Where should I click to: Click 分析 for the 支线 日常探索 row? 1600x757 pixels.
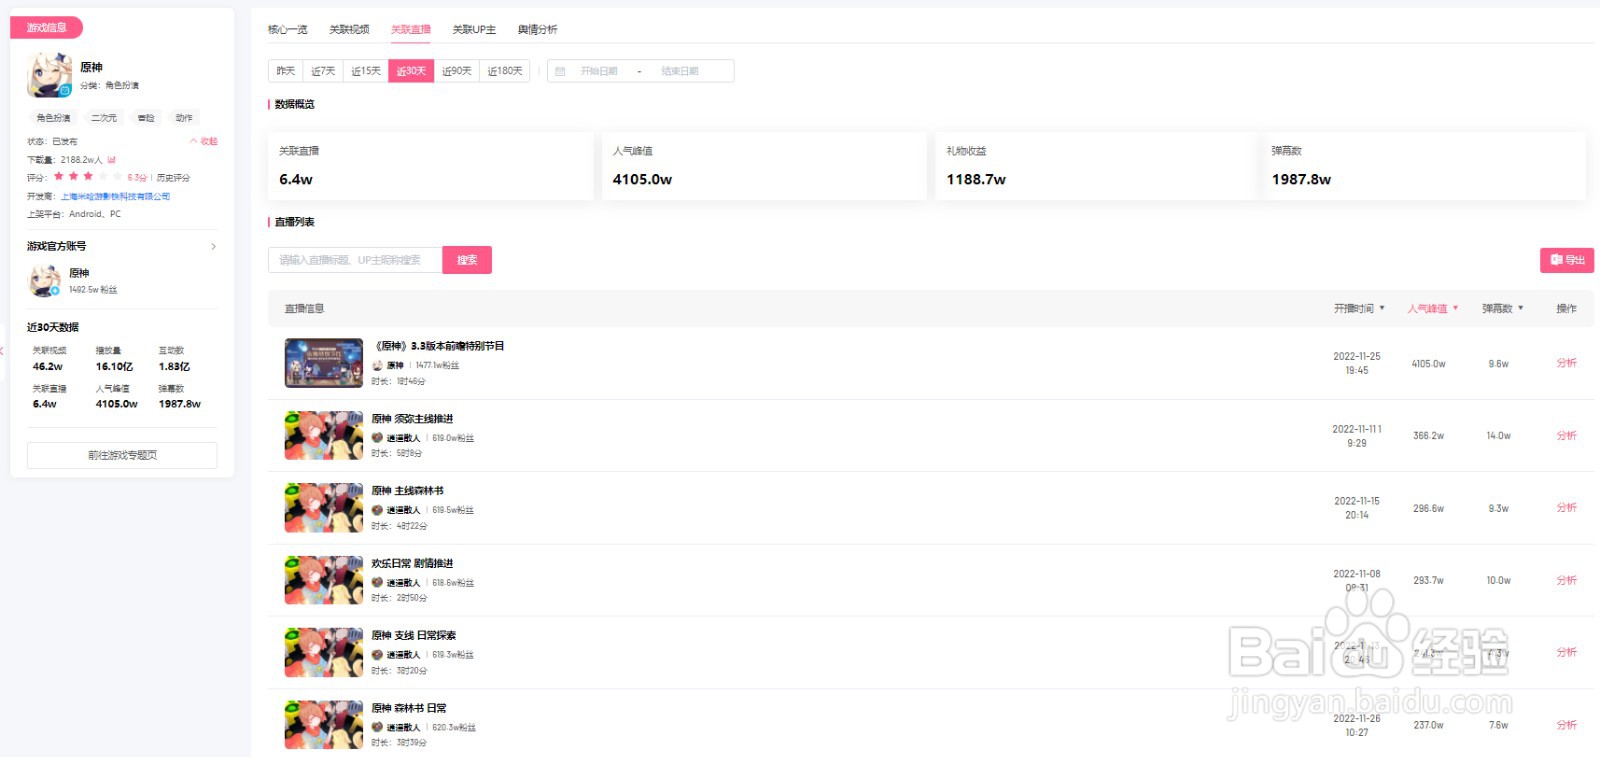click(x=1566, y=652)
